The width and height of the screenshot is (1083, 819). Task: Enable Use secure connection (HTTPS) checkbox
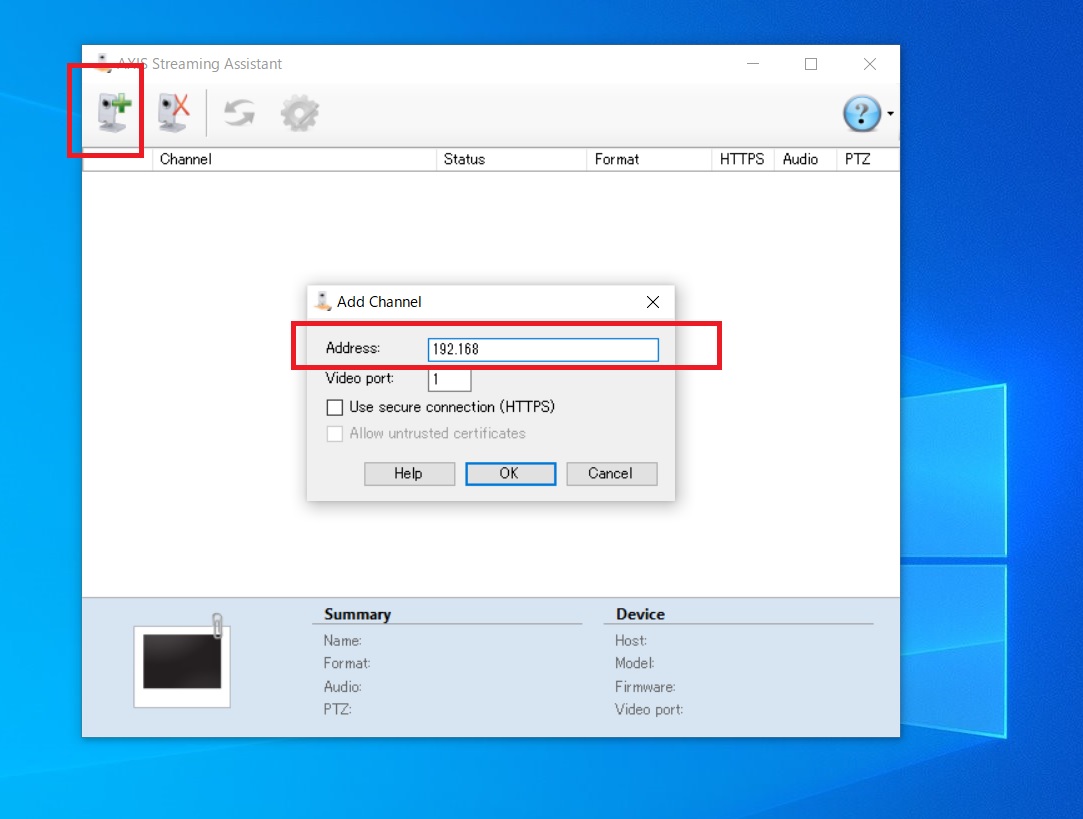point(334,407)
